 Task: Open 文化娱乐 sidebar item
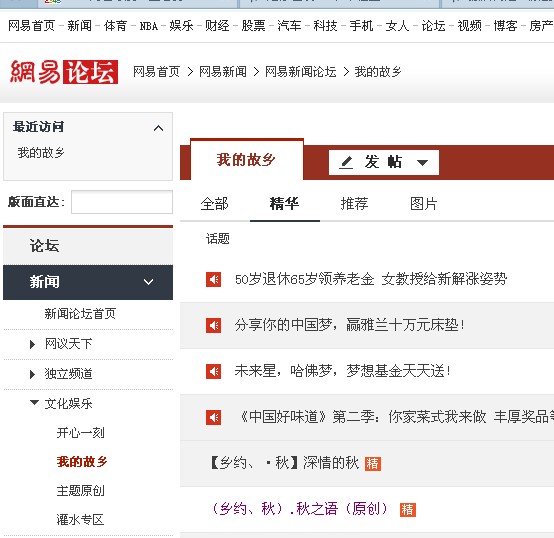point(69,403)
